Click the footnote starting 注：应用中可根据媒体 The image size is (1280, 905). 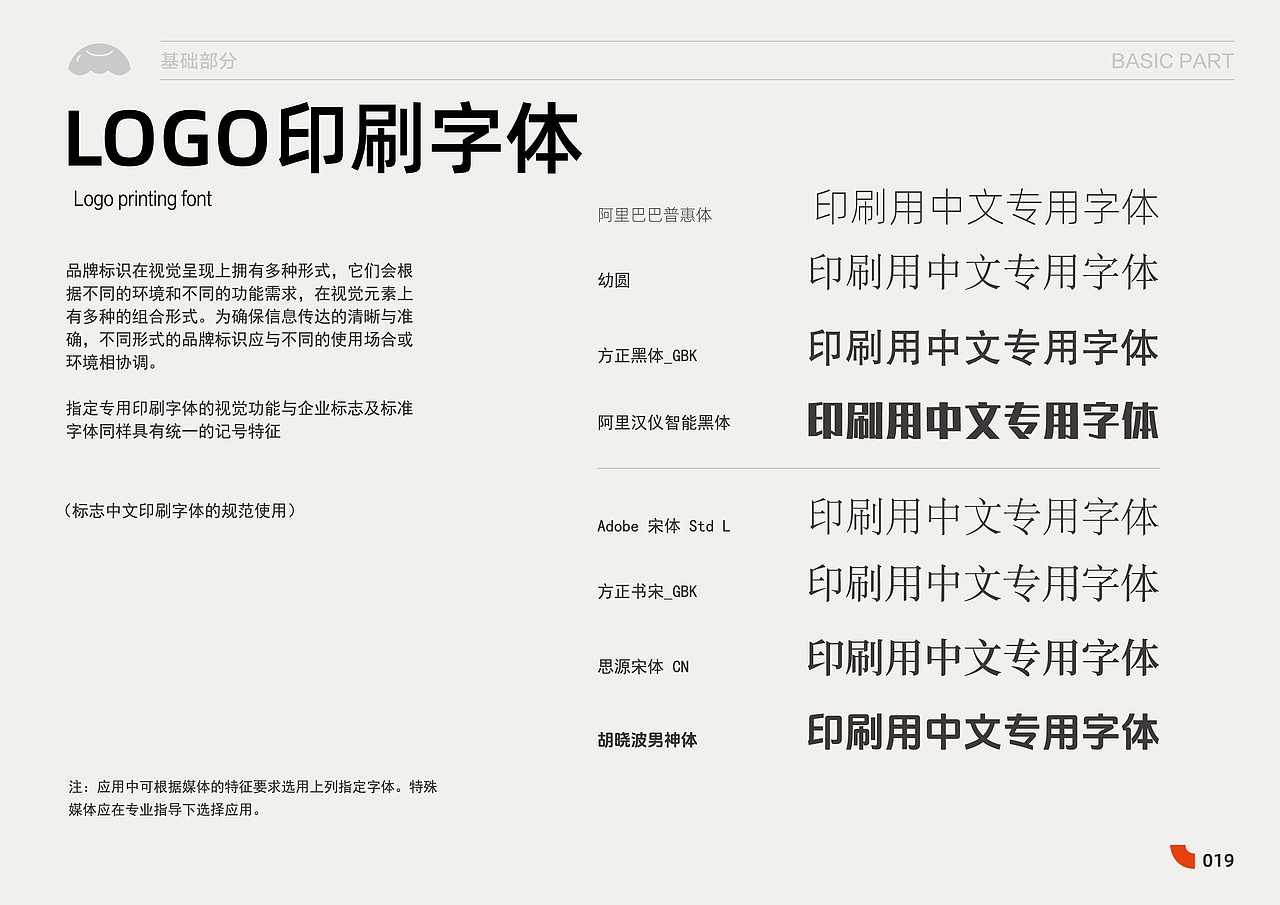coord(253,798)
